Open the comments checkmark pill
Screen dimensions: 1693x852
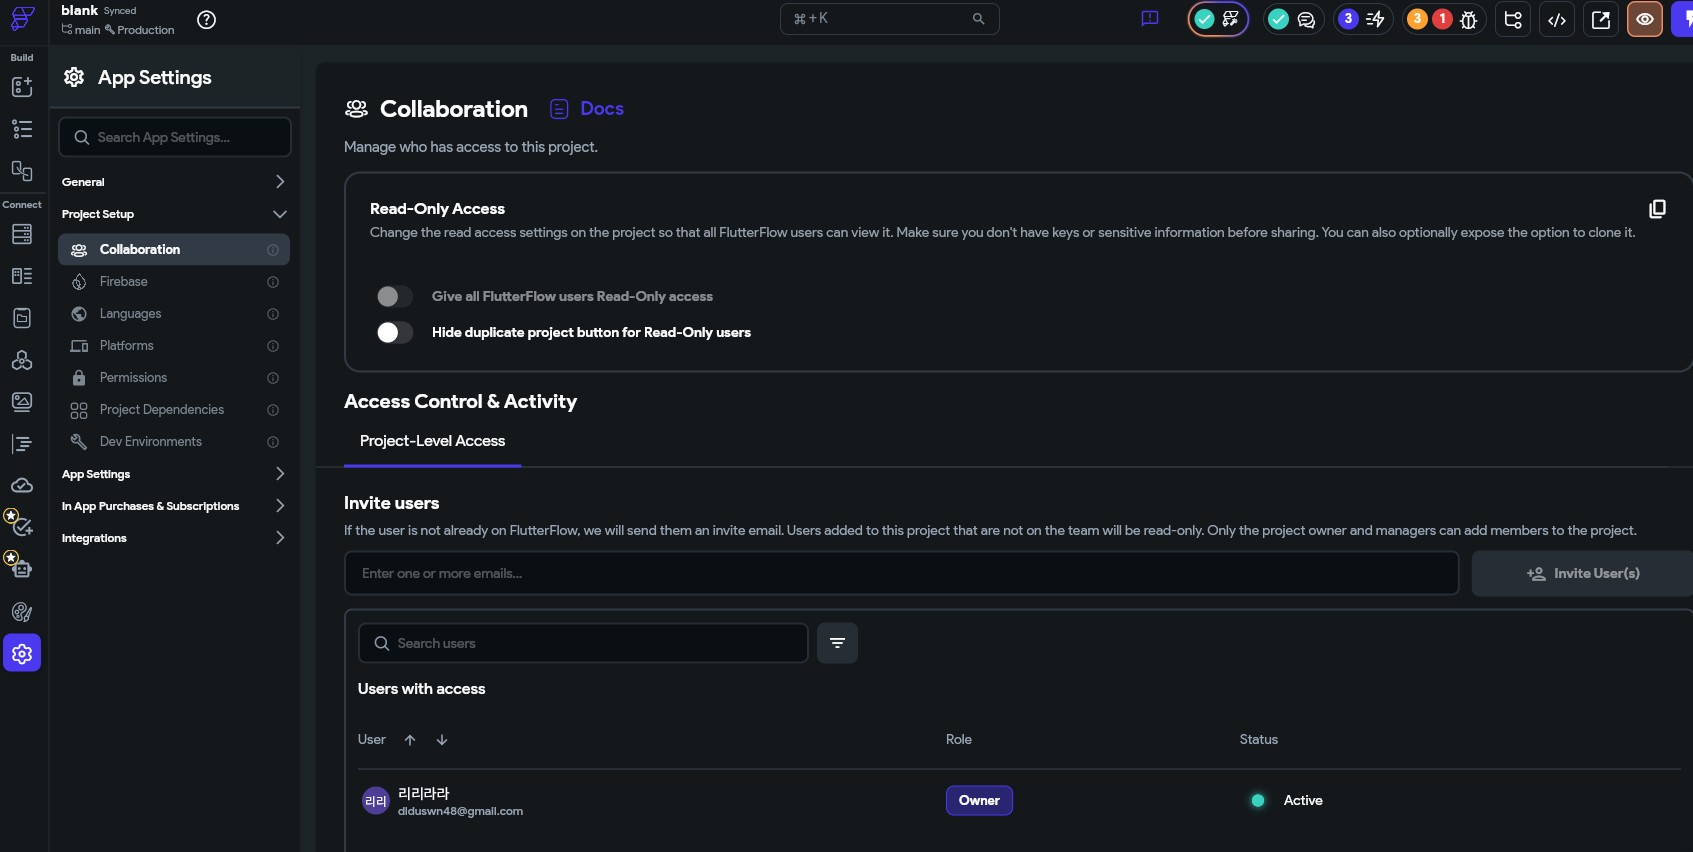click(1292, 19)
